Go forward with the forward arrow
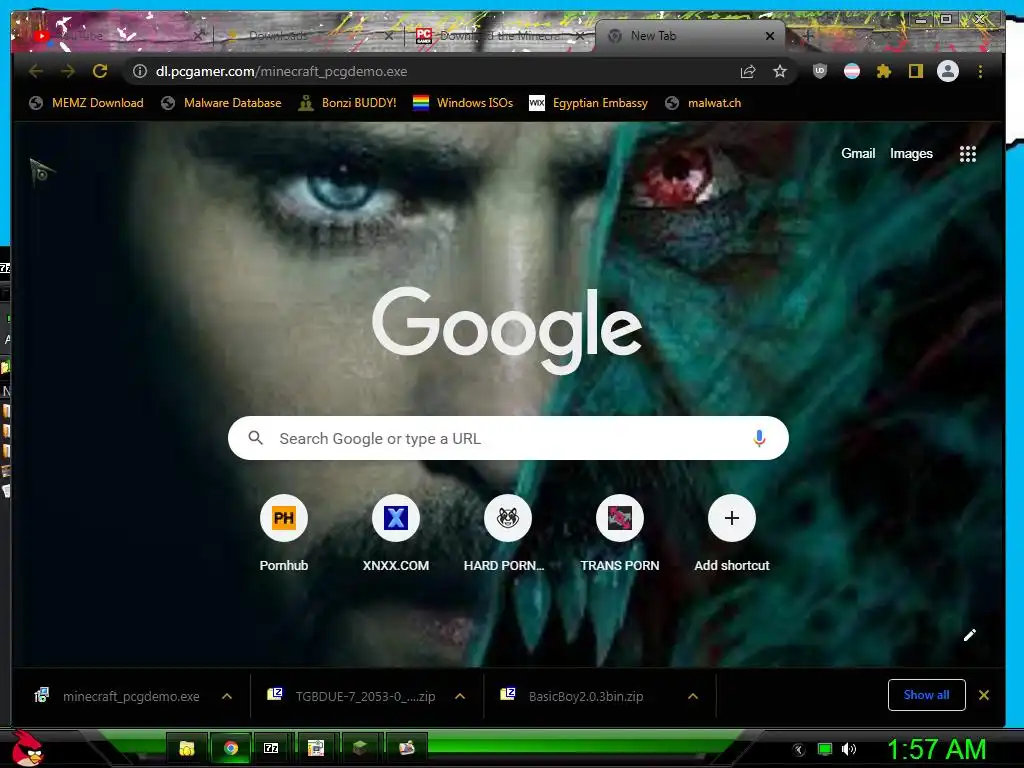The image size is (1024, 768). (68, 71)
